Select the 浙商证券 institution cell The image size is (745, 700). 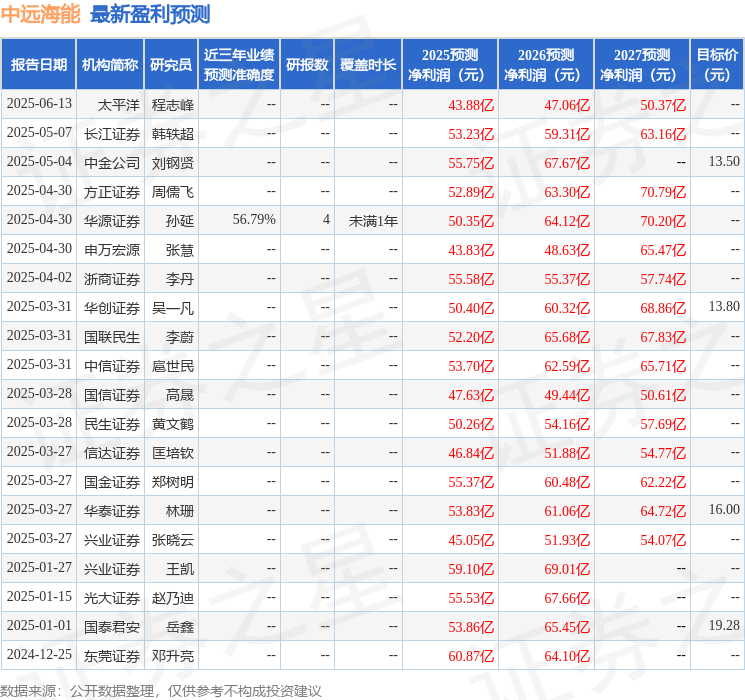click(112, 279)
